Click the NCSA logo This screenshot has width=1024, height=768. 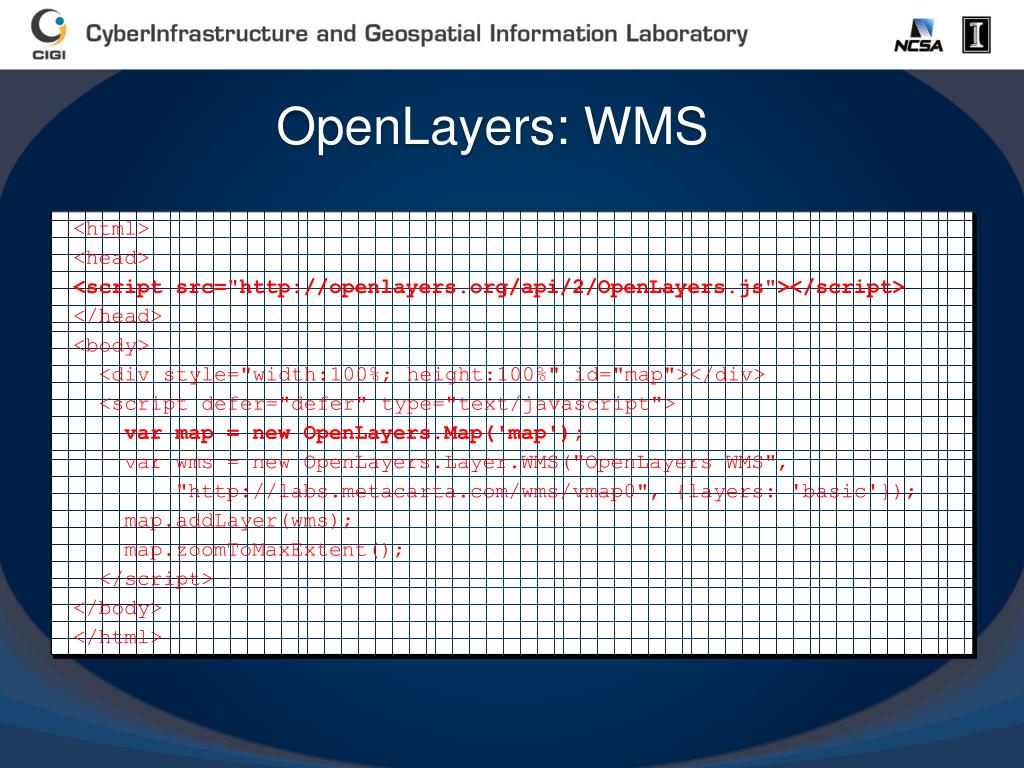(918, 36)
